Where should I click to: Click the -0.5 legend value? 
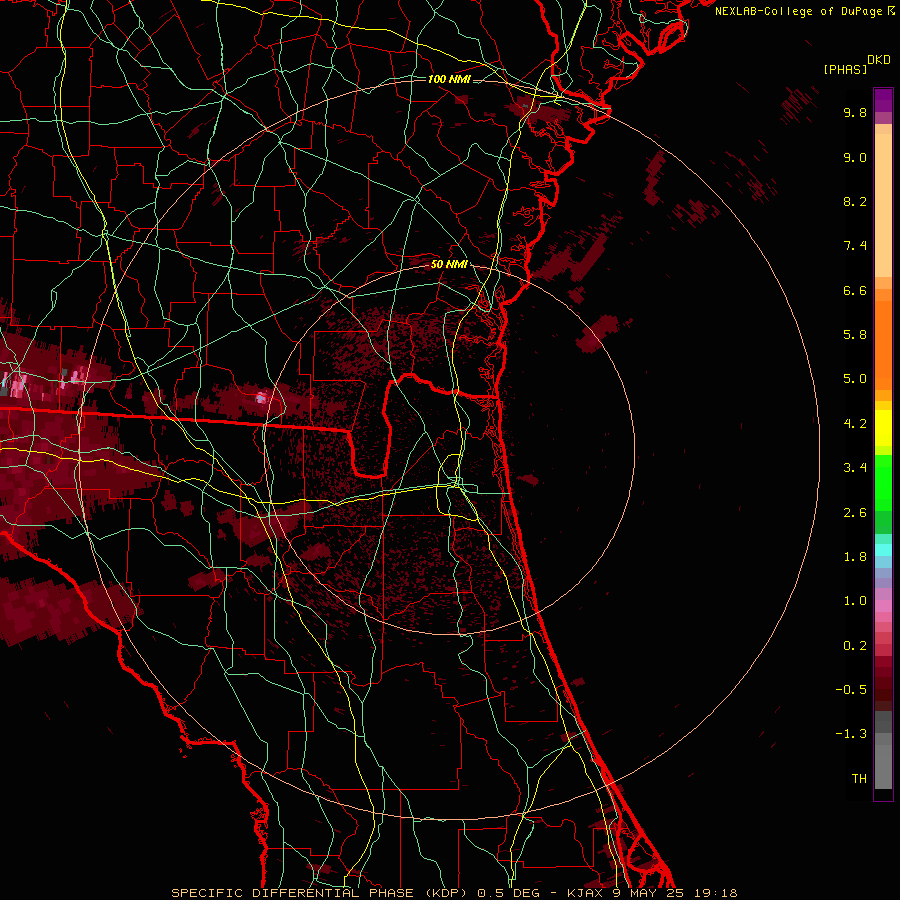click(x=851, y=690)
